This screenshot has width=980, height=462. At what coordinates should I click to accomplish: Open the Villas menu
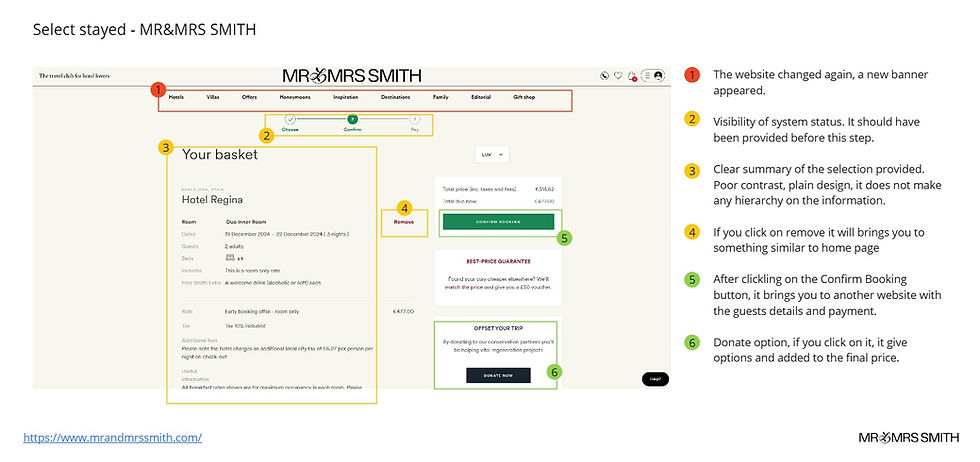point(213,98)
